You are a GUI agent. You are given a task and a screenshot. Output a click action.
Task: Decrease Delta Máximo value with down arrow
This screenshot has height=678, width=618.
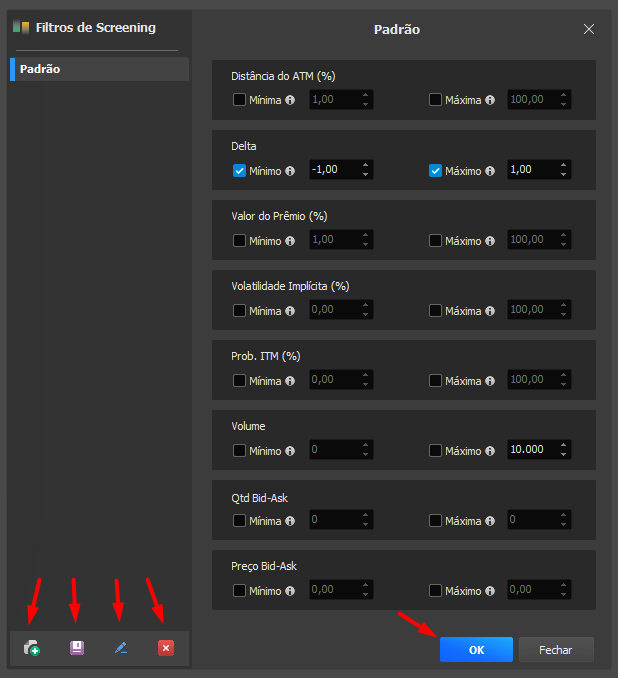[x=563, y=174]
